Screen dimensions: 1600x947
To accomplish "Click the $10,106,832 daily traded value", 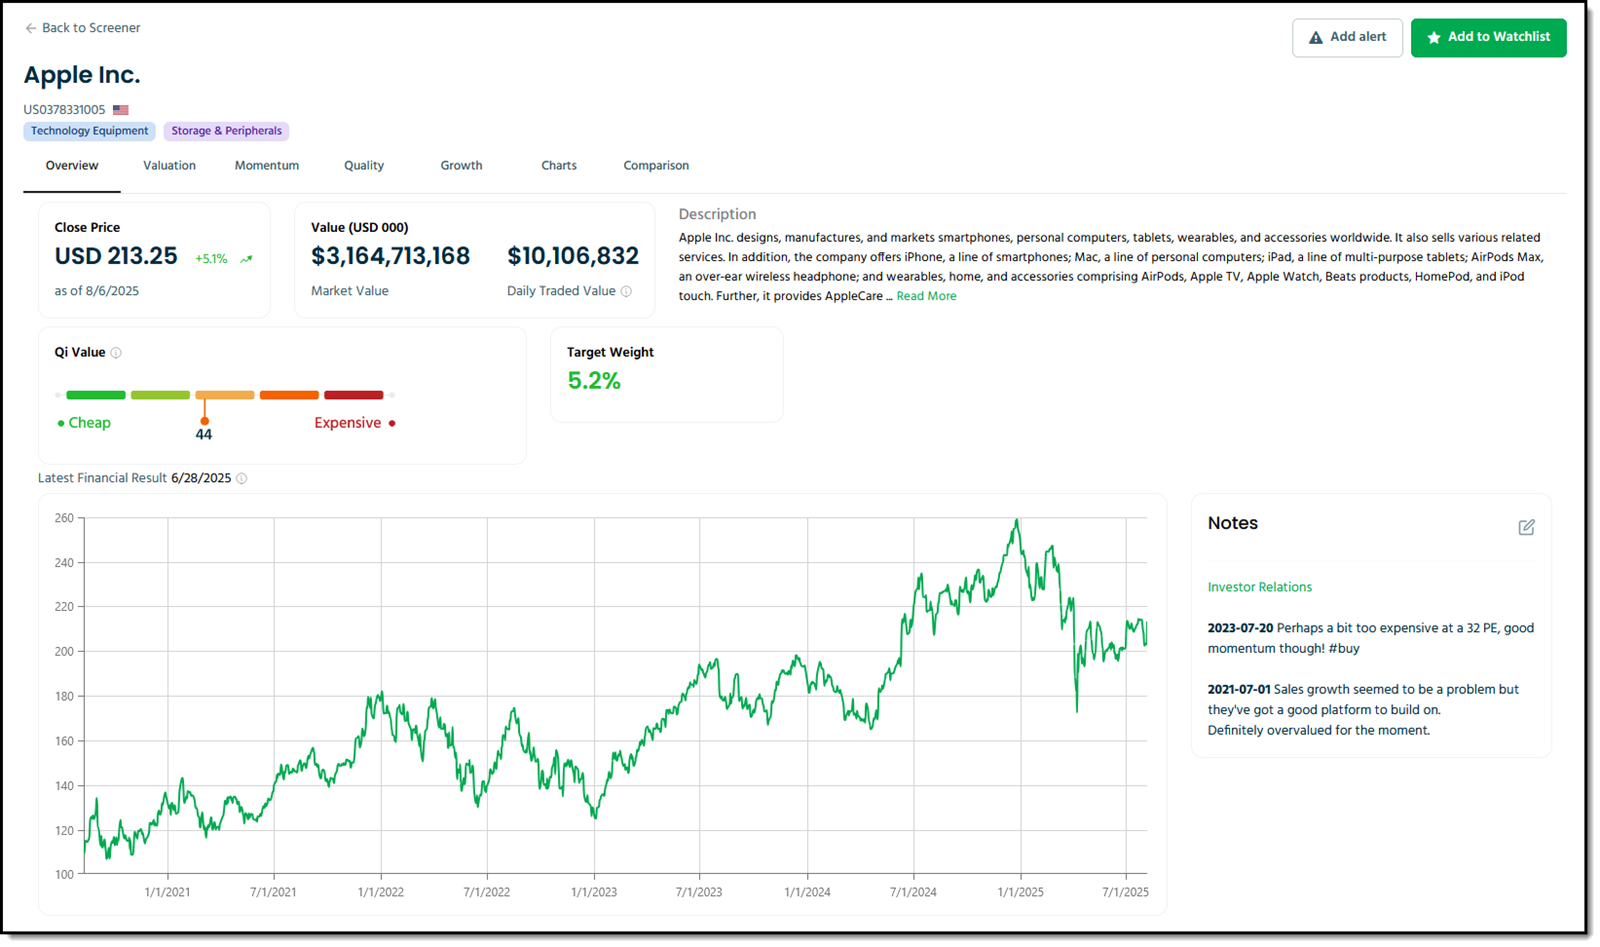I will pyautogui.click(x=573, y=256).
